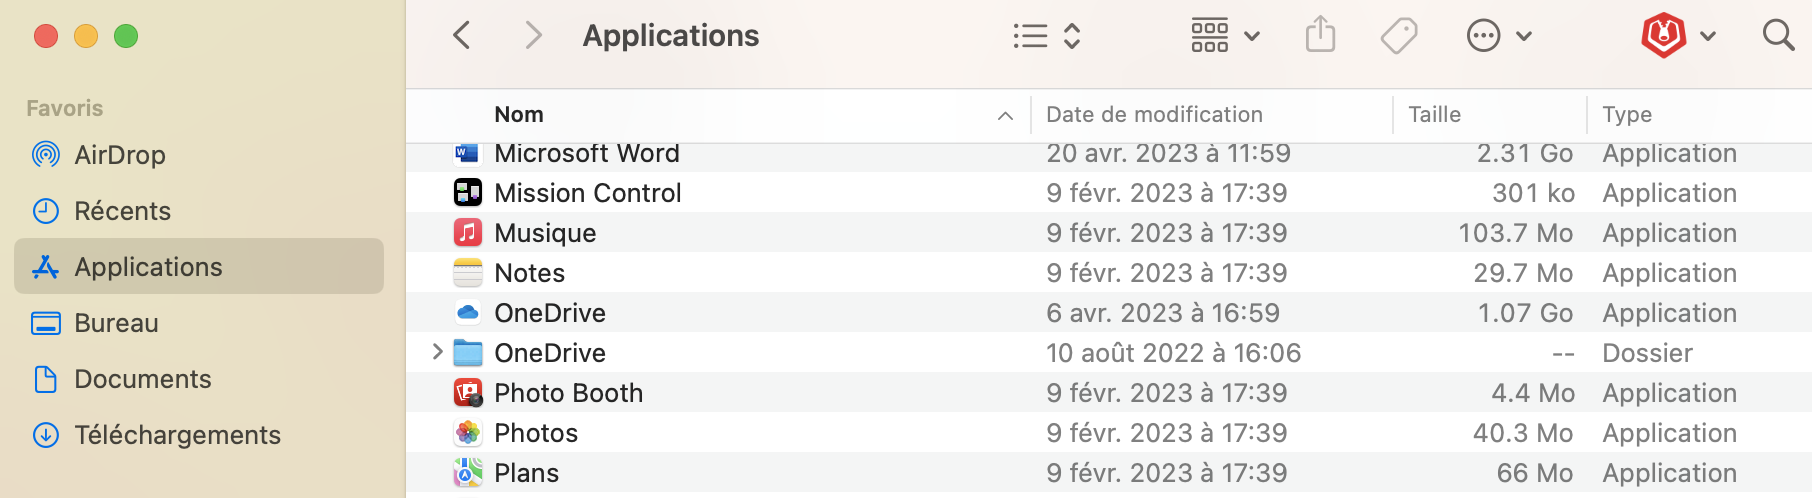Open the red shield extension dropdown
This screenshot has height=498, width=1812.
click(1678, 36)
